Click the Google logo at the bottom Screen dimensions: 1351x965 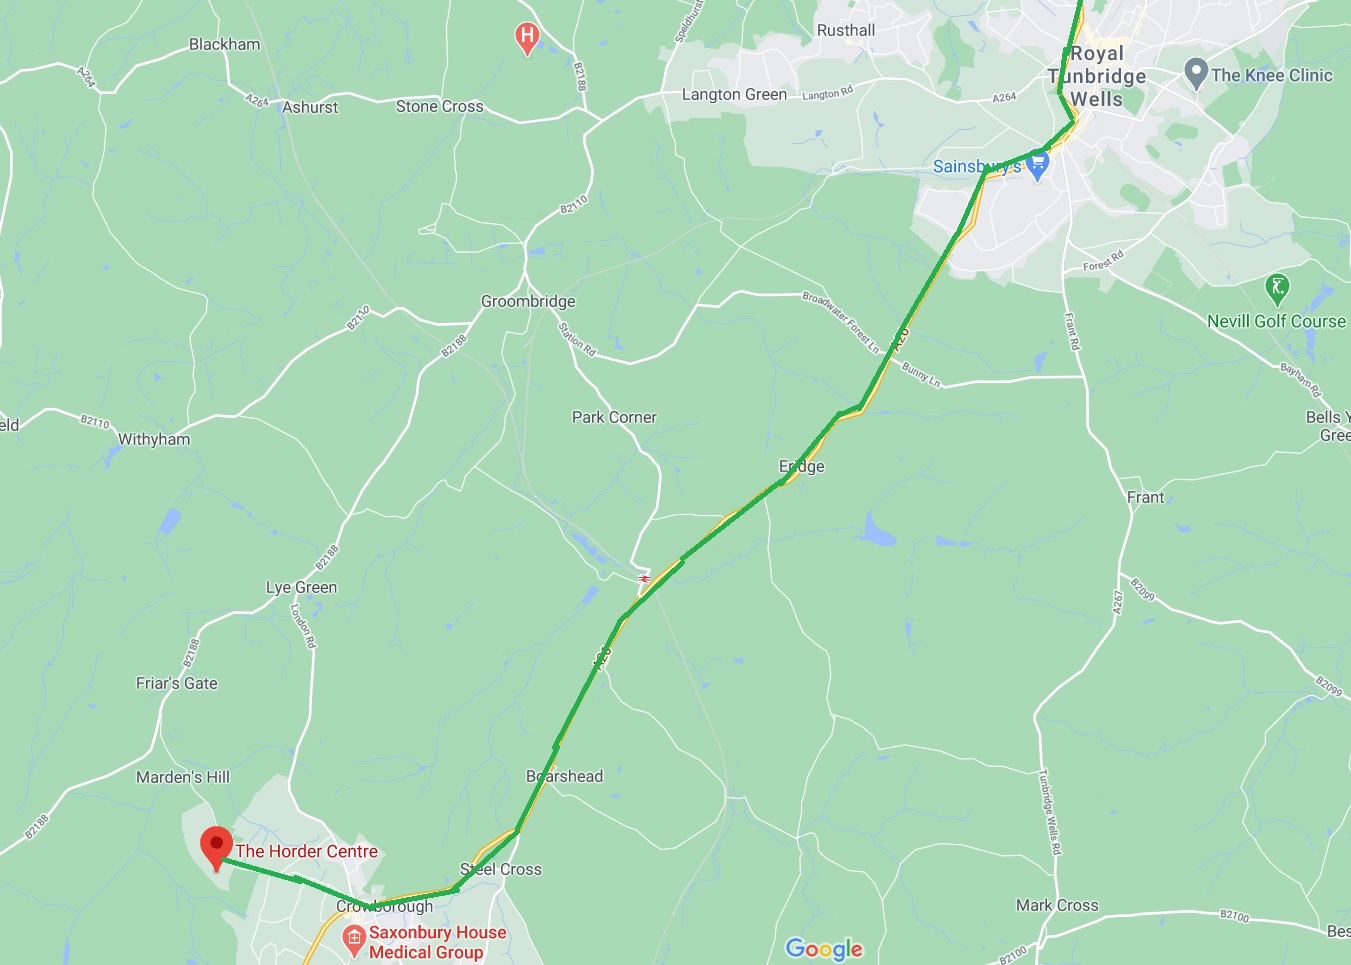(x=824, y=949)
